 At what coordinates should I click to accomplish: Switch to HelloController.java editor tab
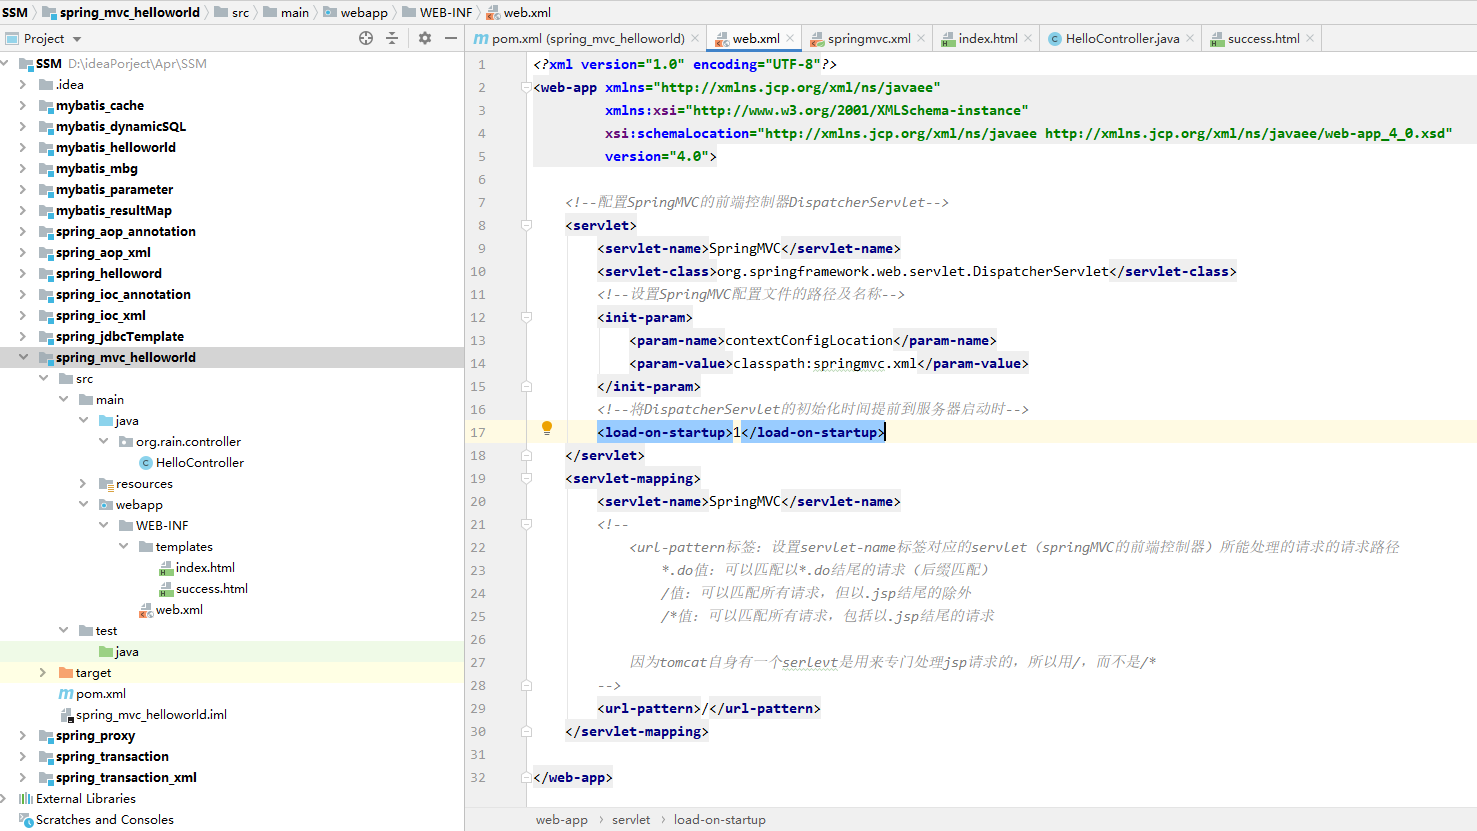[1122, 39]
